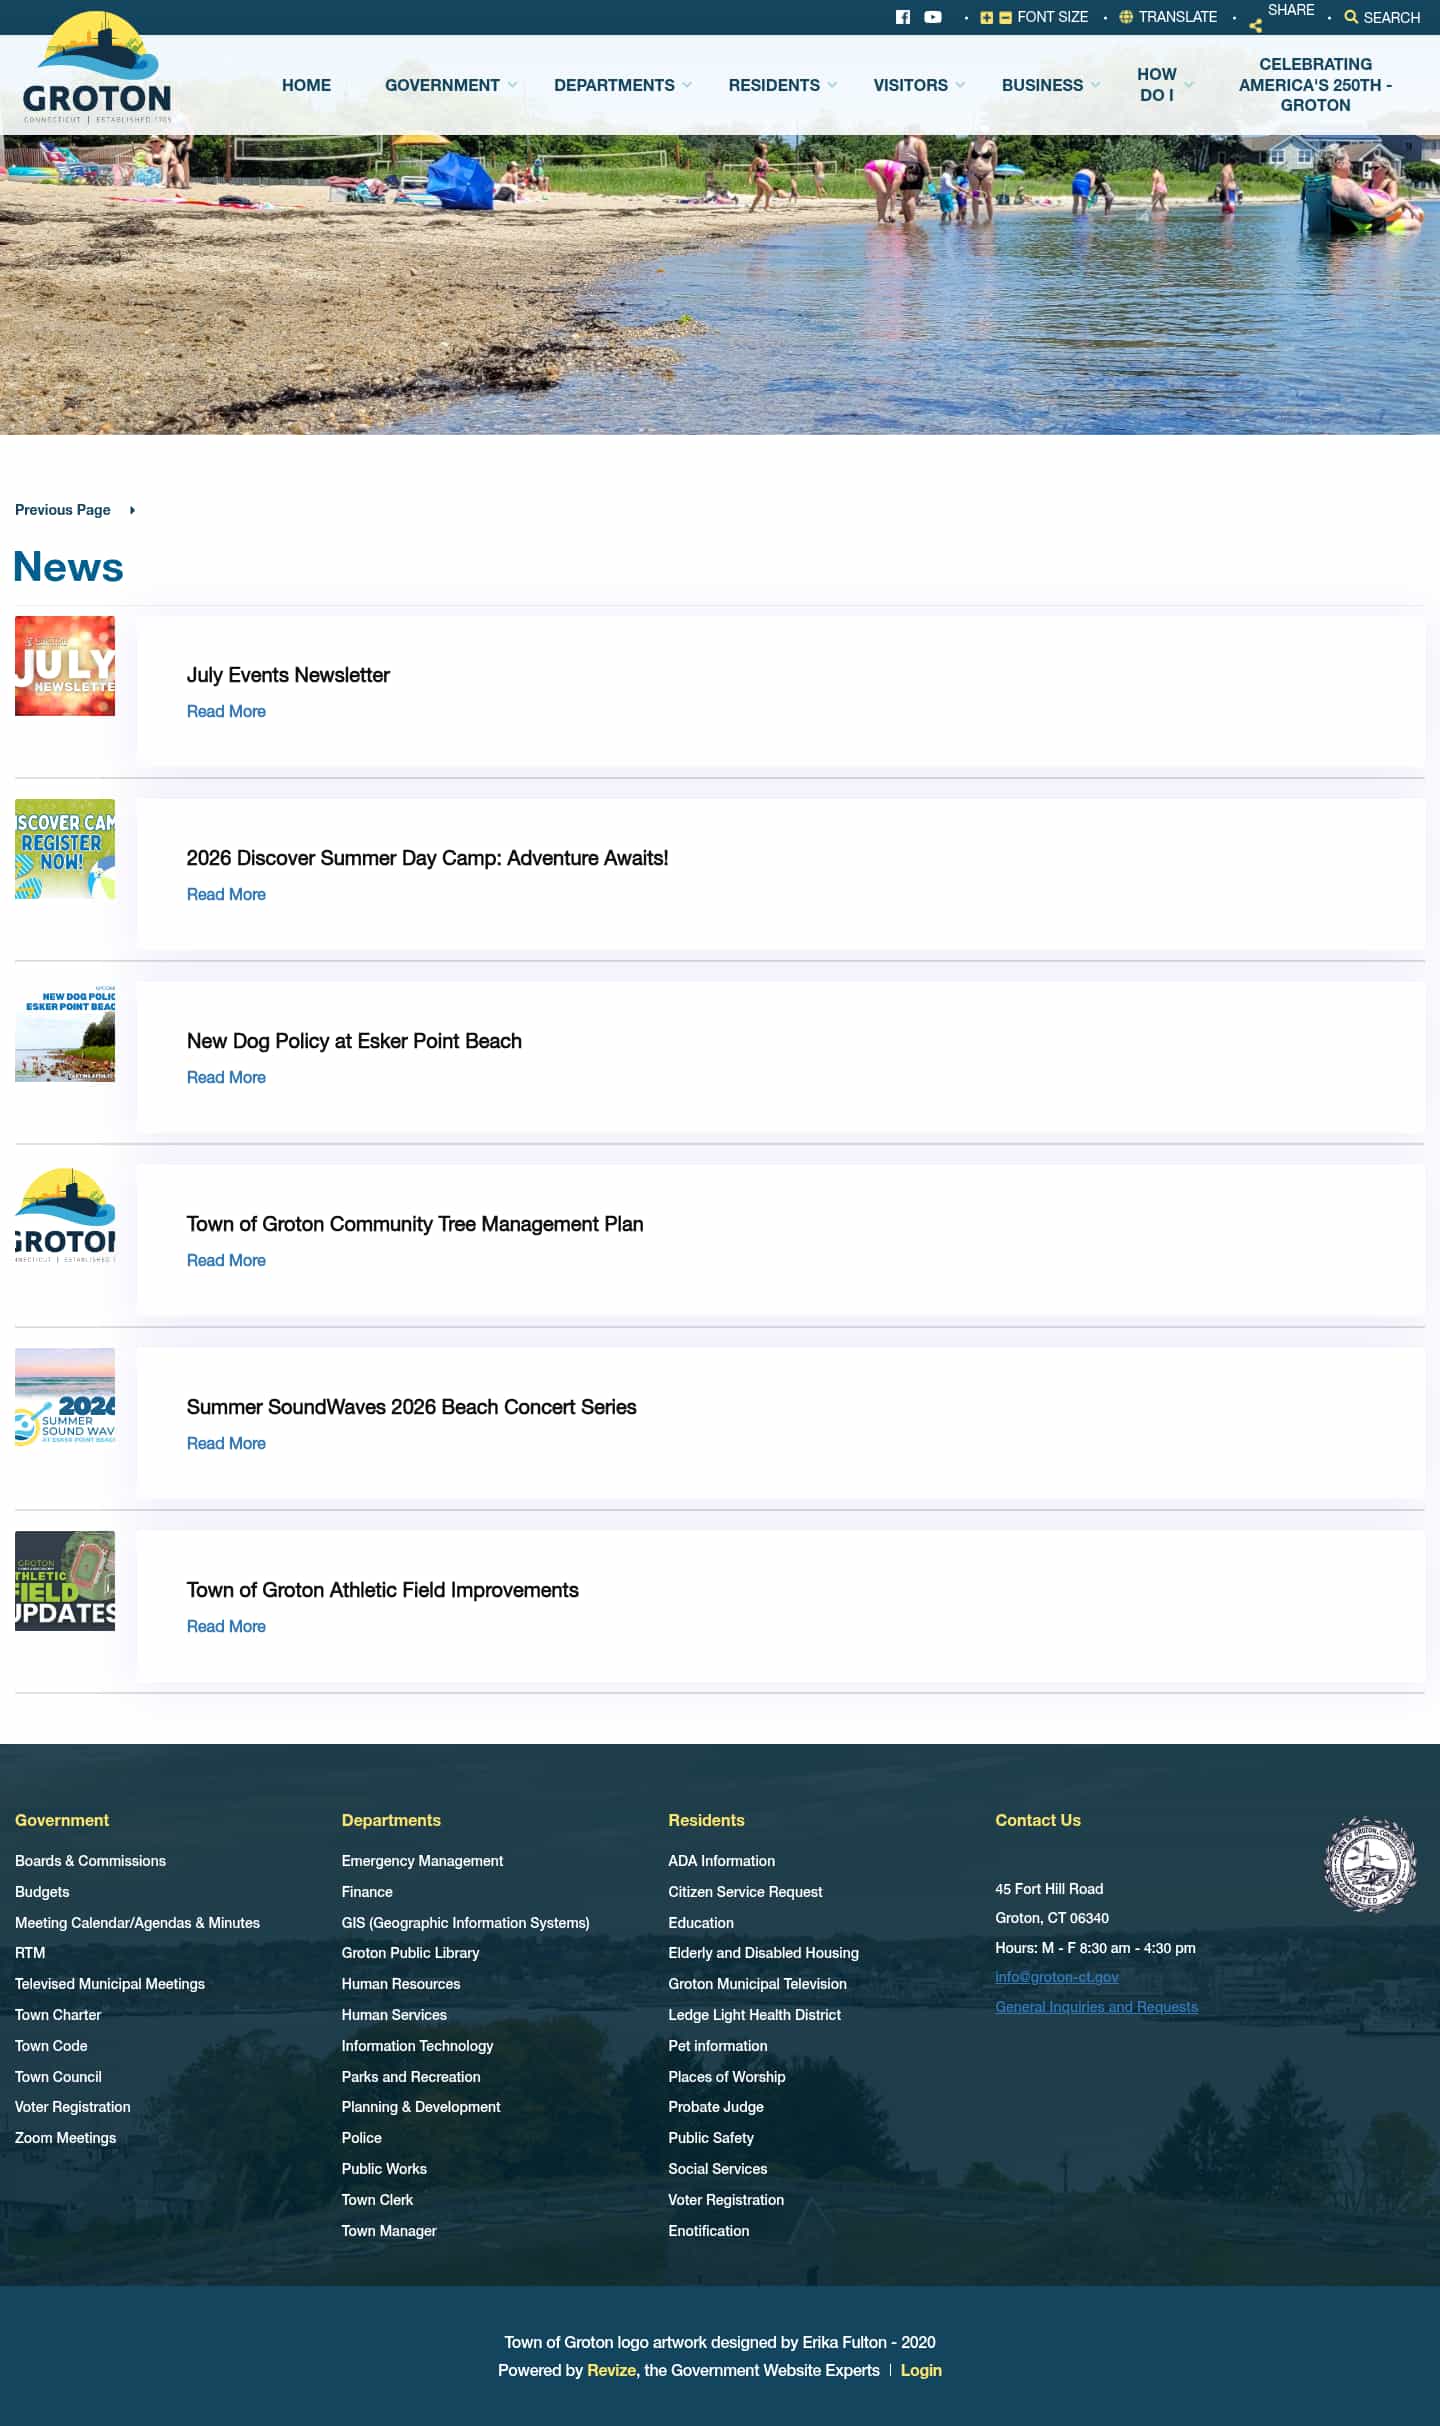The height and width of the screenshot is (2426, 1440).
Task: Click the SHARE text in top bar
Action: click(x=1291, y=10)
